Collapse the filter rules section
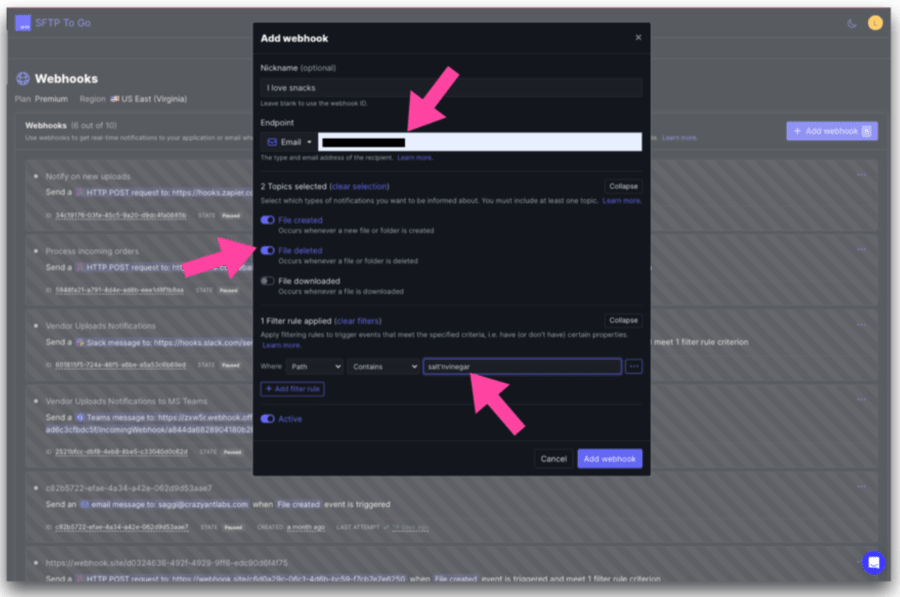Image resolution: width=900 pixels, height=597 pixels. [622, 320]
